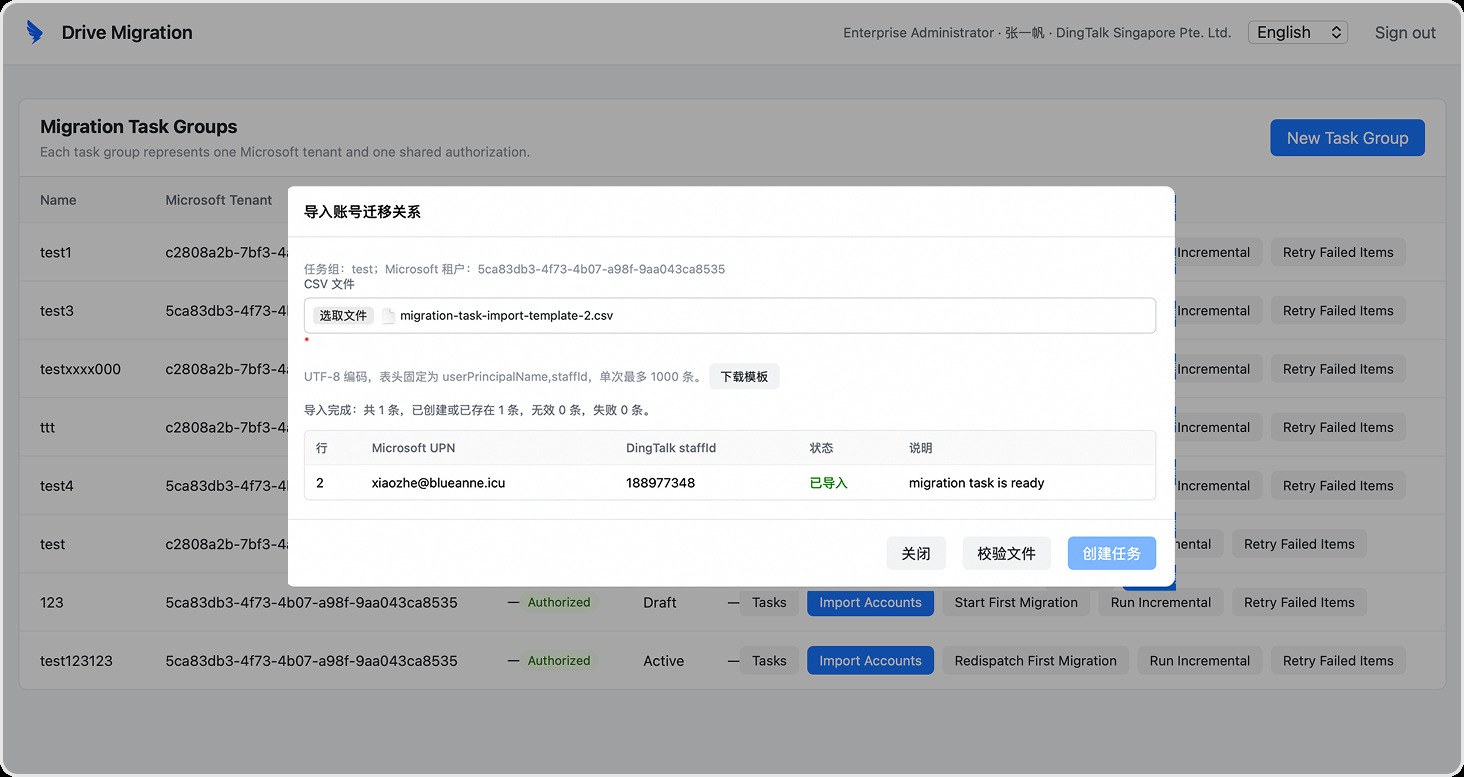This screenshot has height=777, width=1464.
Task: Click Retry Failed Items in the 123 row
Action: point(1299,602)
